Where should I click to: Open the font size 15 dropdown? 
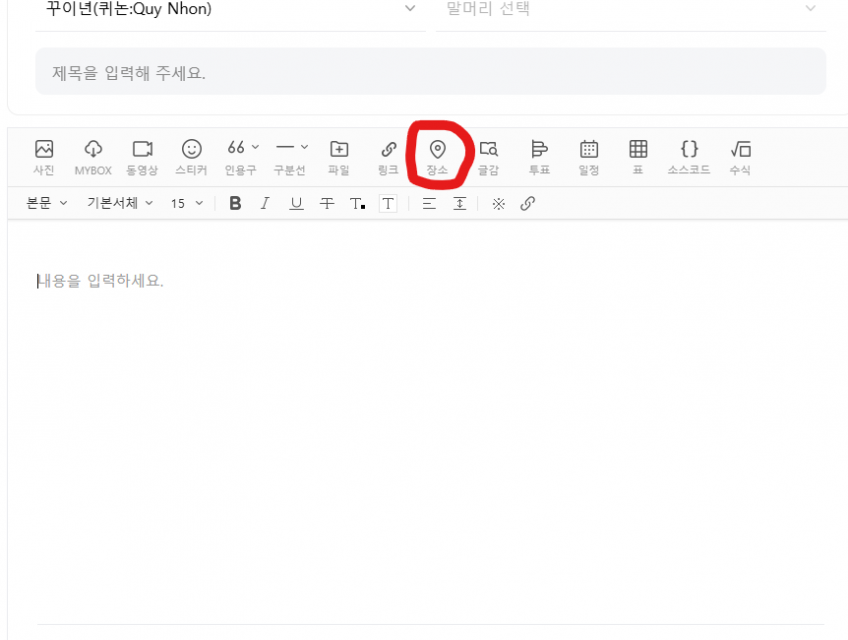point(185,203)
